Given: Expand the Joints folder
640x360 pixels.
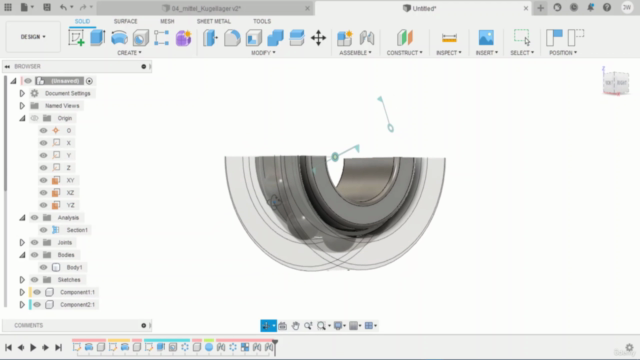Looking at the screenshot, I should pyautogui.click(x=22, y=242).
